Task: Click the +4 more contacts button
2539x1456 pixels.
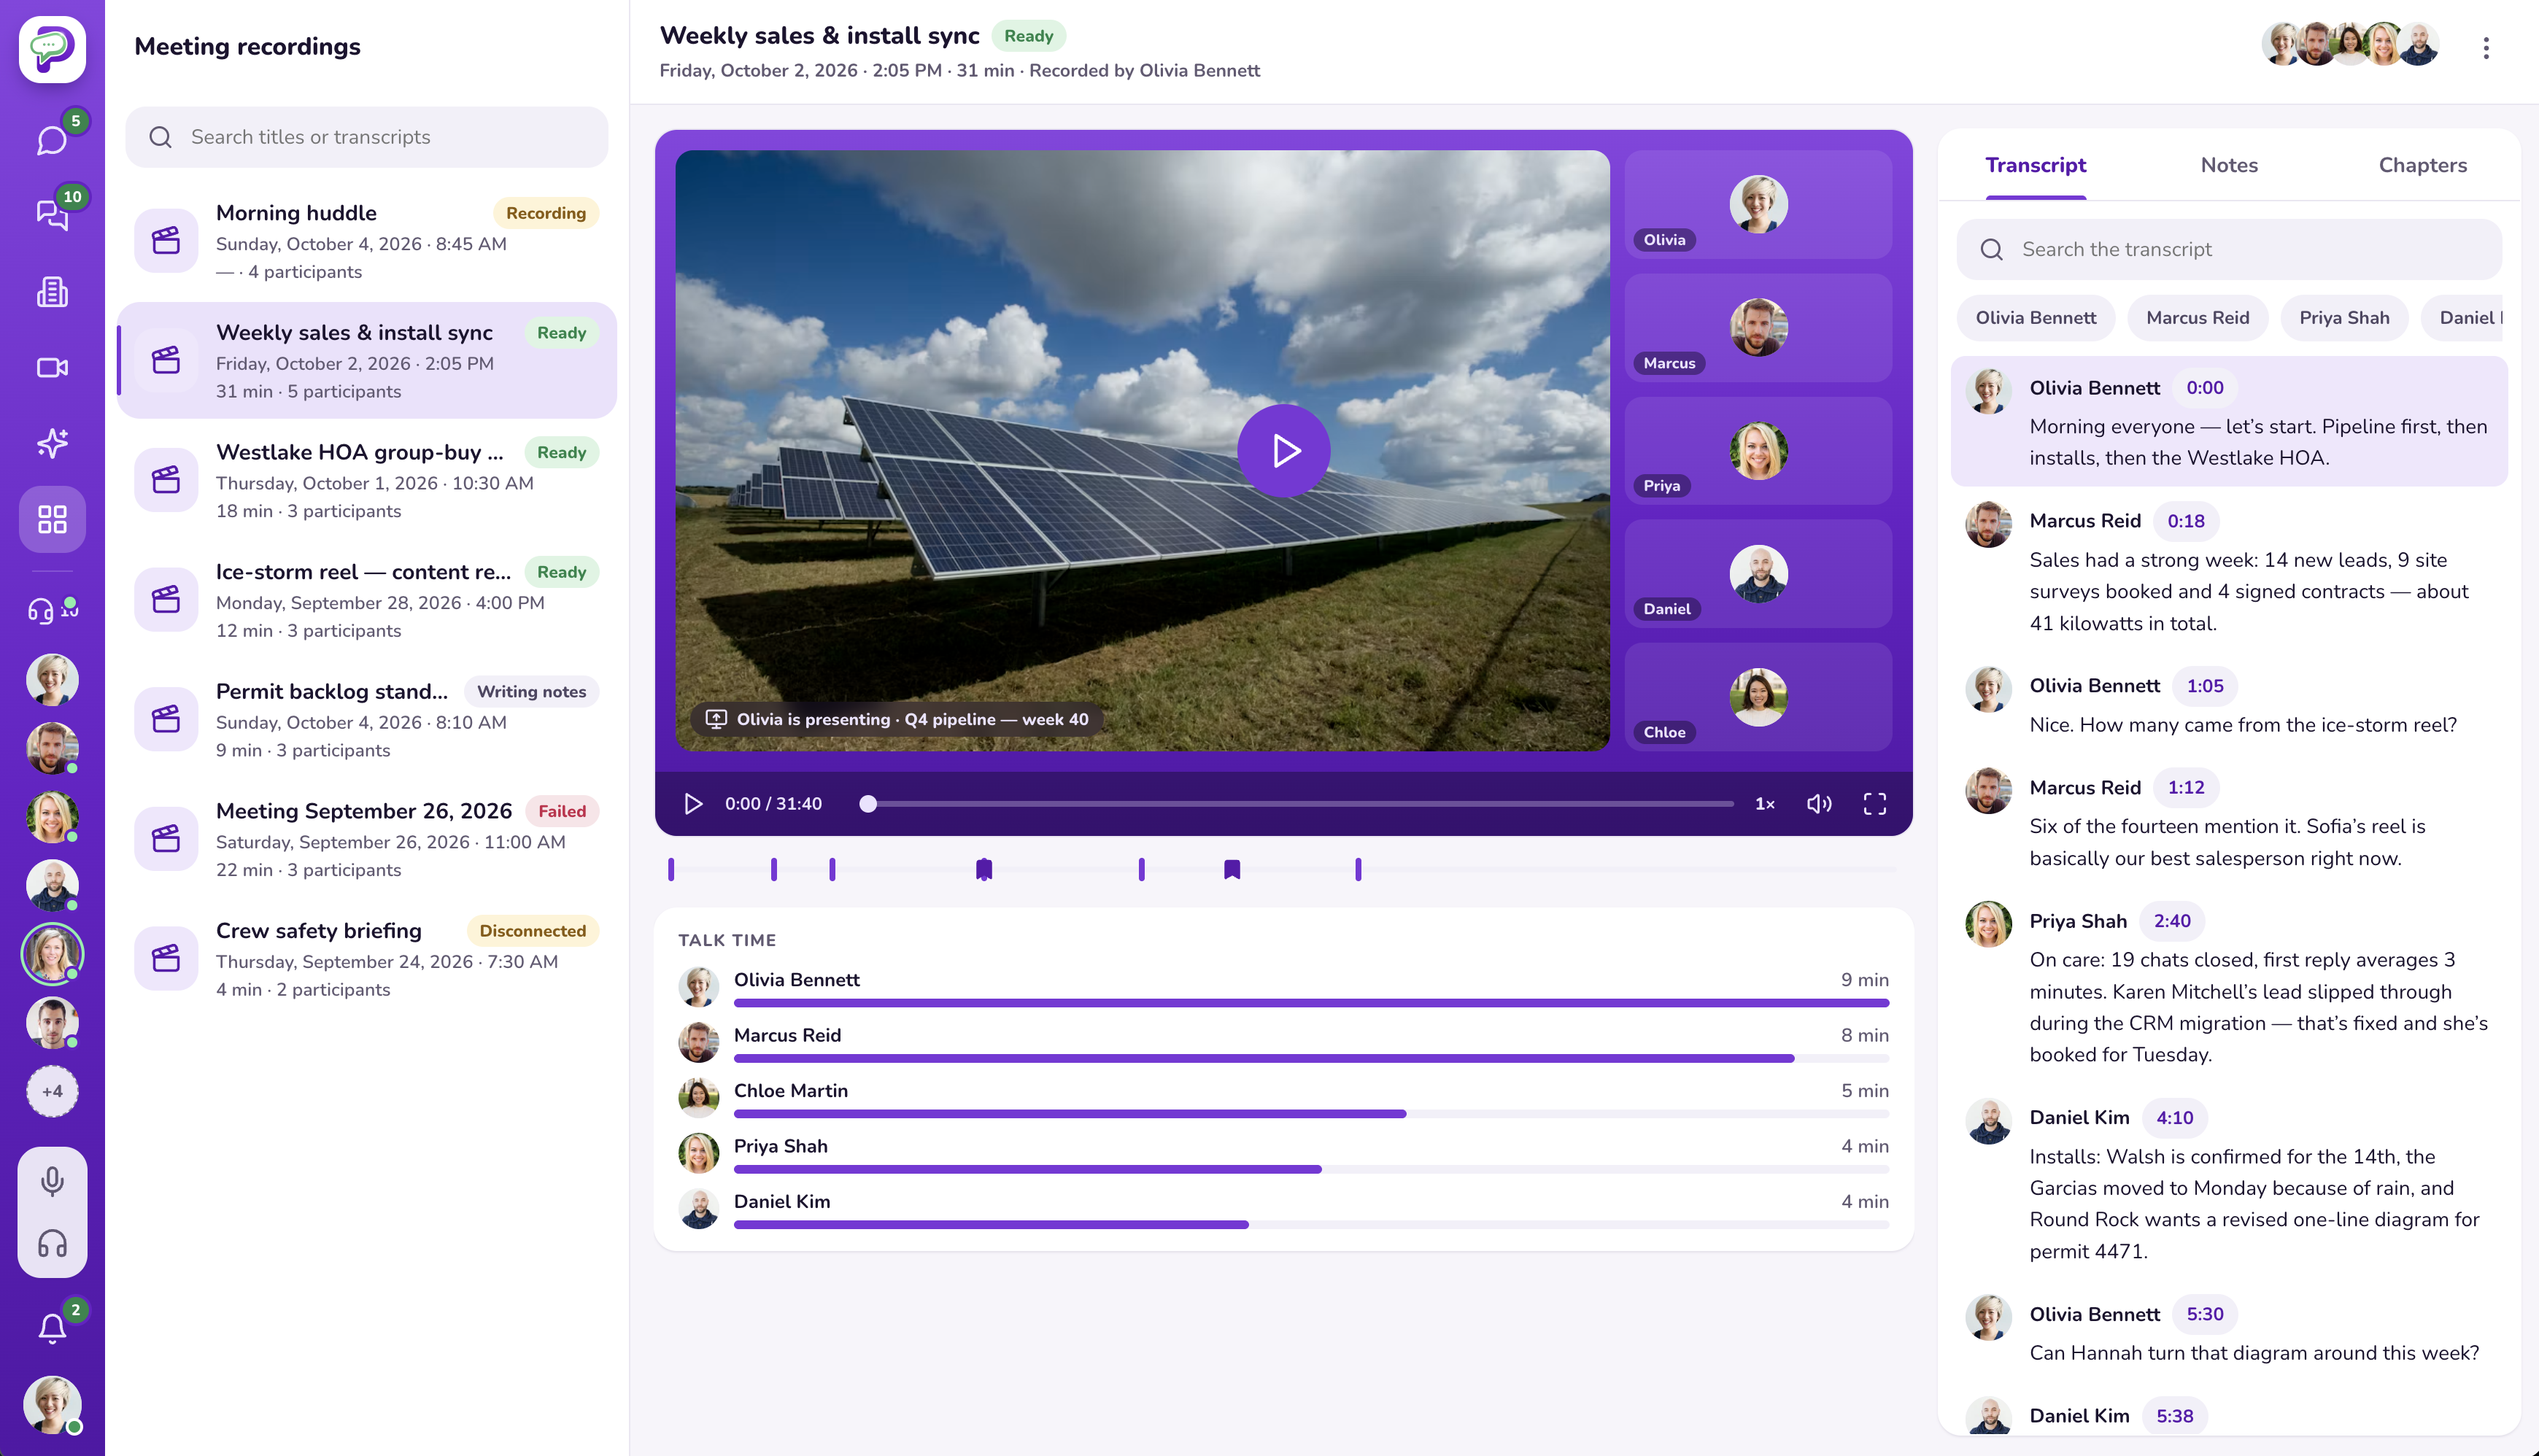Action: (x=52, y=1091)
